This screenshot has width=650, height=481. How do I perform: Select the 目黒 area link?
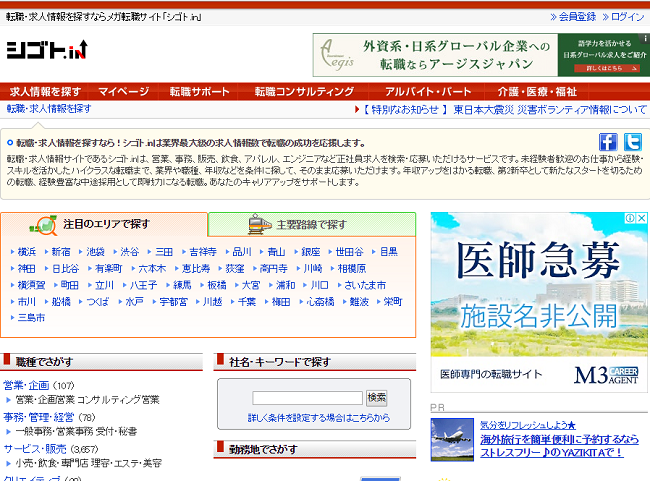point(389,252)
